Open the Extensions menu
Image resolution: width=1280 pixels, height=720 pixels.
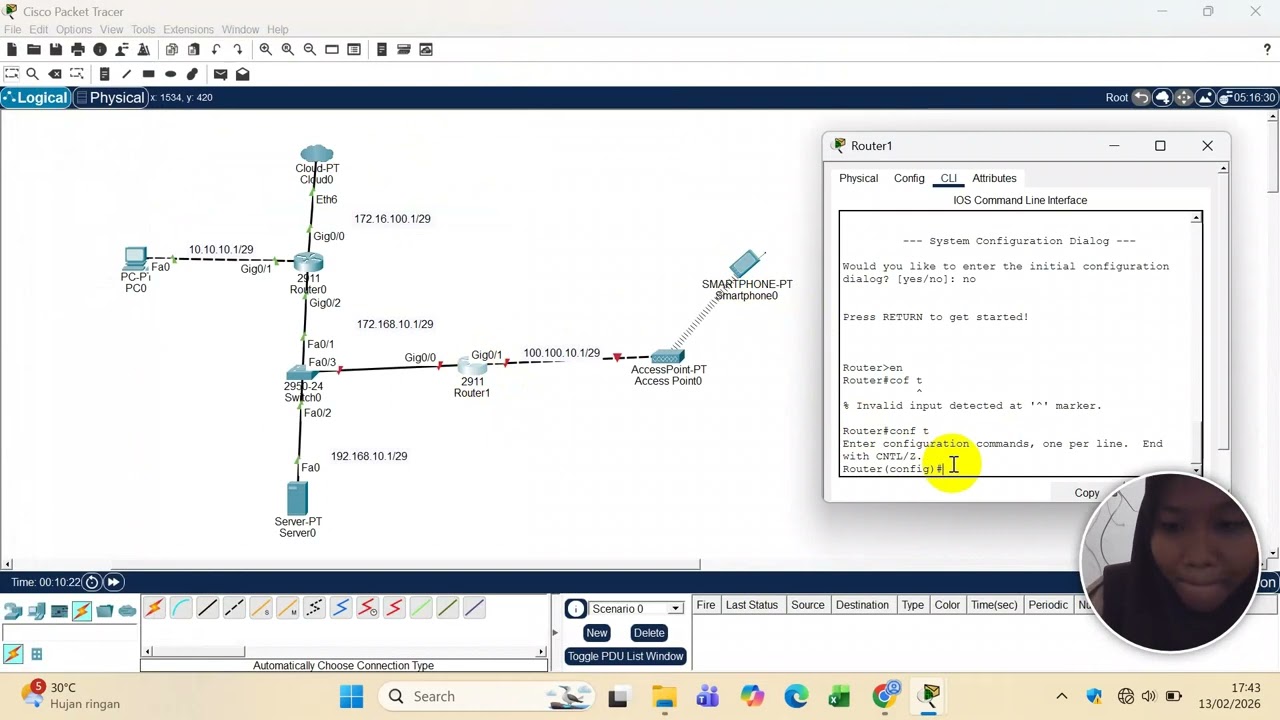(x=188, y=30)
